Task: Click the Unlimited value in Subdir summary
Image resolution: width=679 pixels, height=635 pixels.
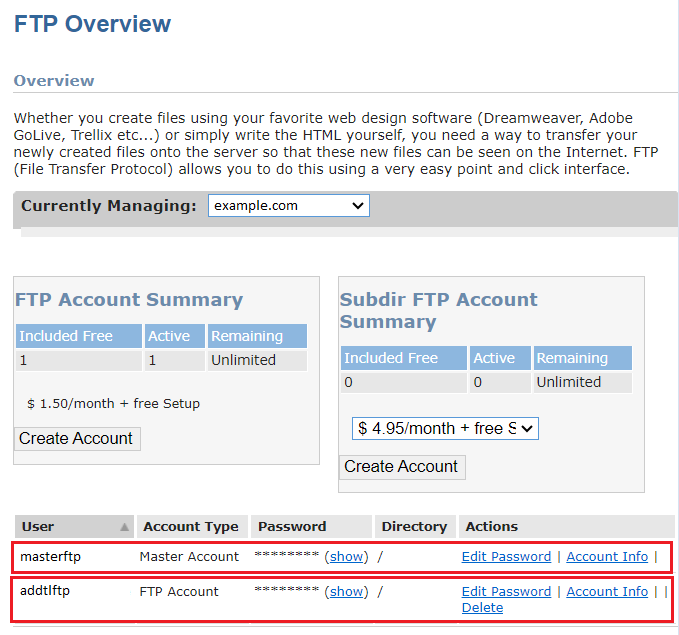Action: (569, 382)
